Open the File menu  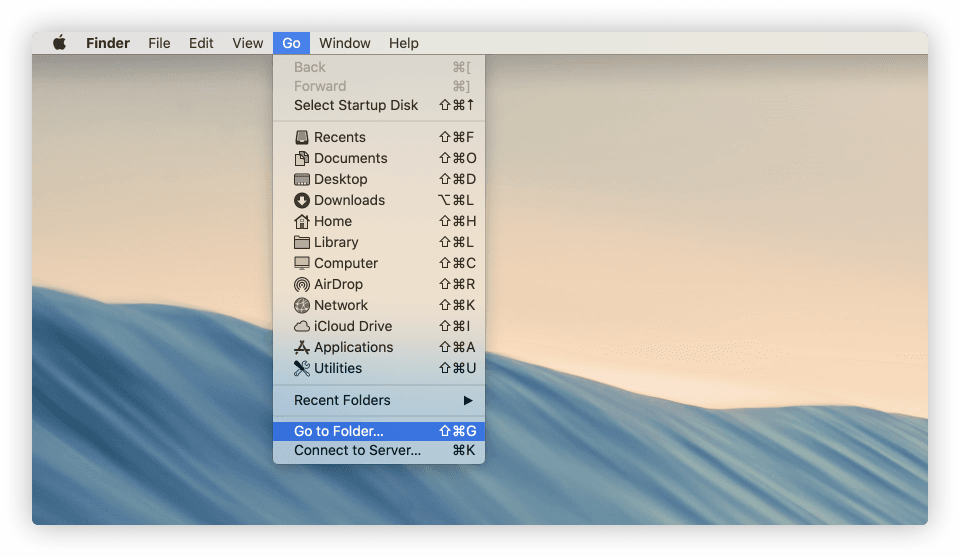tap(159, 43)
